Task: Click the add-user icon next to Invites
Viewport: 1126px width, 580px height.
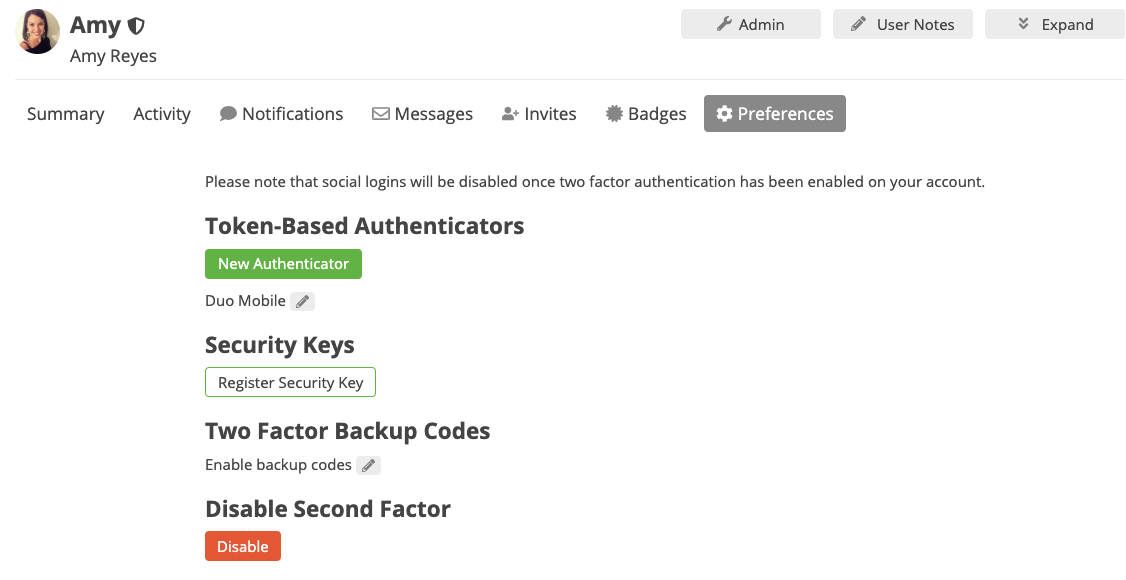Action: (x=510, y=113)
